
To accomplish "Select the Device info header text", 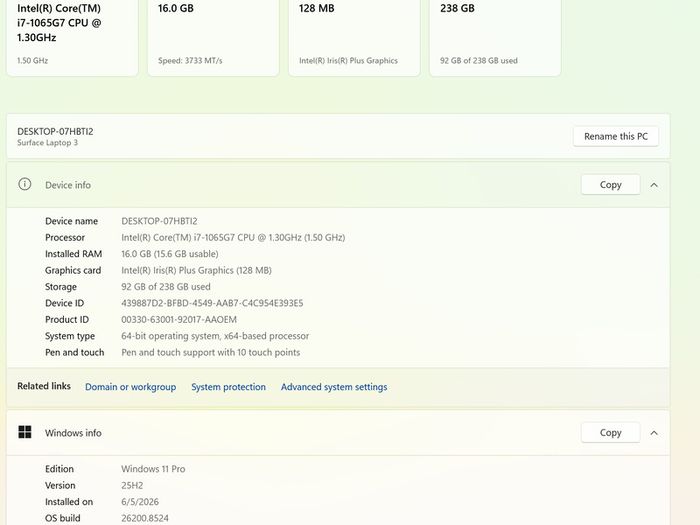I will 68,185.
